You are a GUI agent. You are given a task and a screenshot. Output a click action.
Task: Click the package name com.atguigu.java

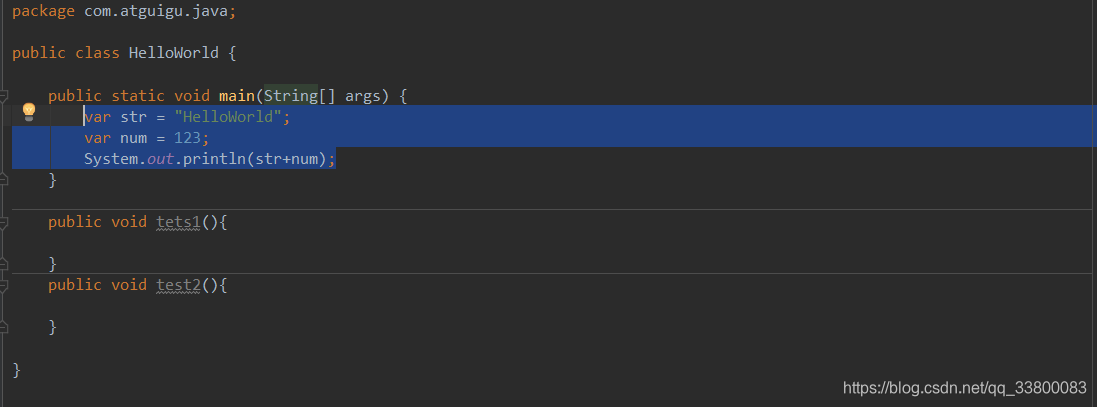[x=160, y=11]
